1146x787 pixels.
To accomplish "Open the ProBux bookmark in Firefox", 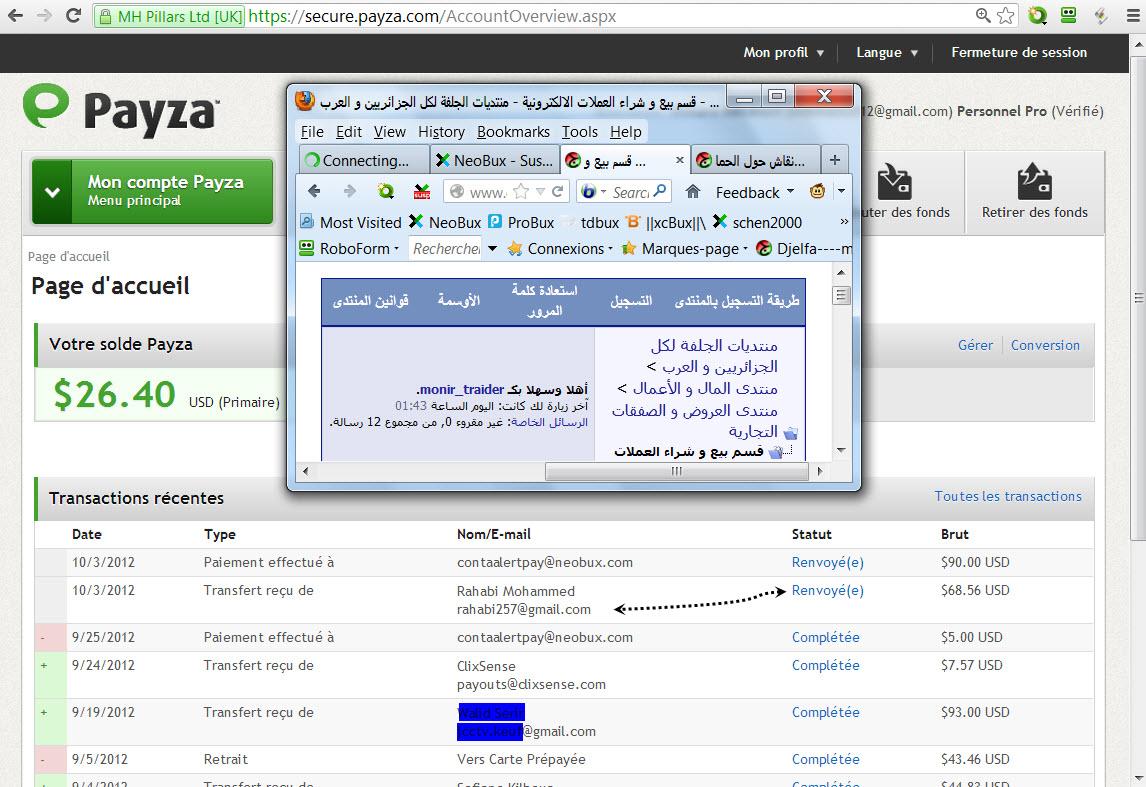I will [x=521, y=222].
